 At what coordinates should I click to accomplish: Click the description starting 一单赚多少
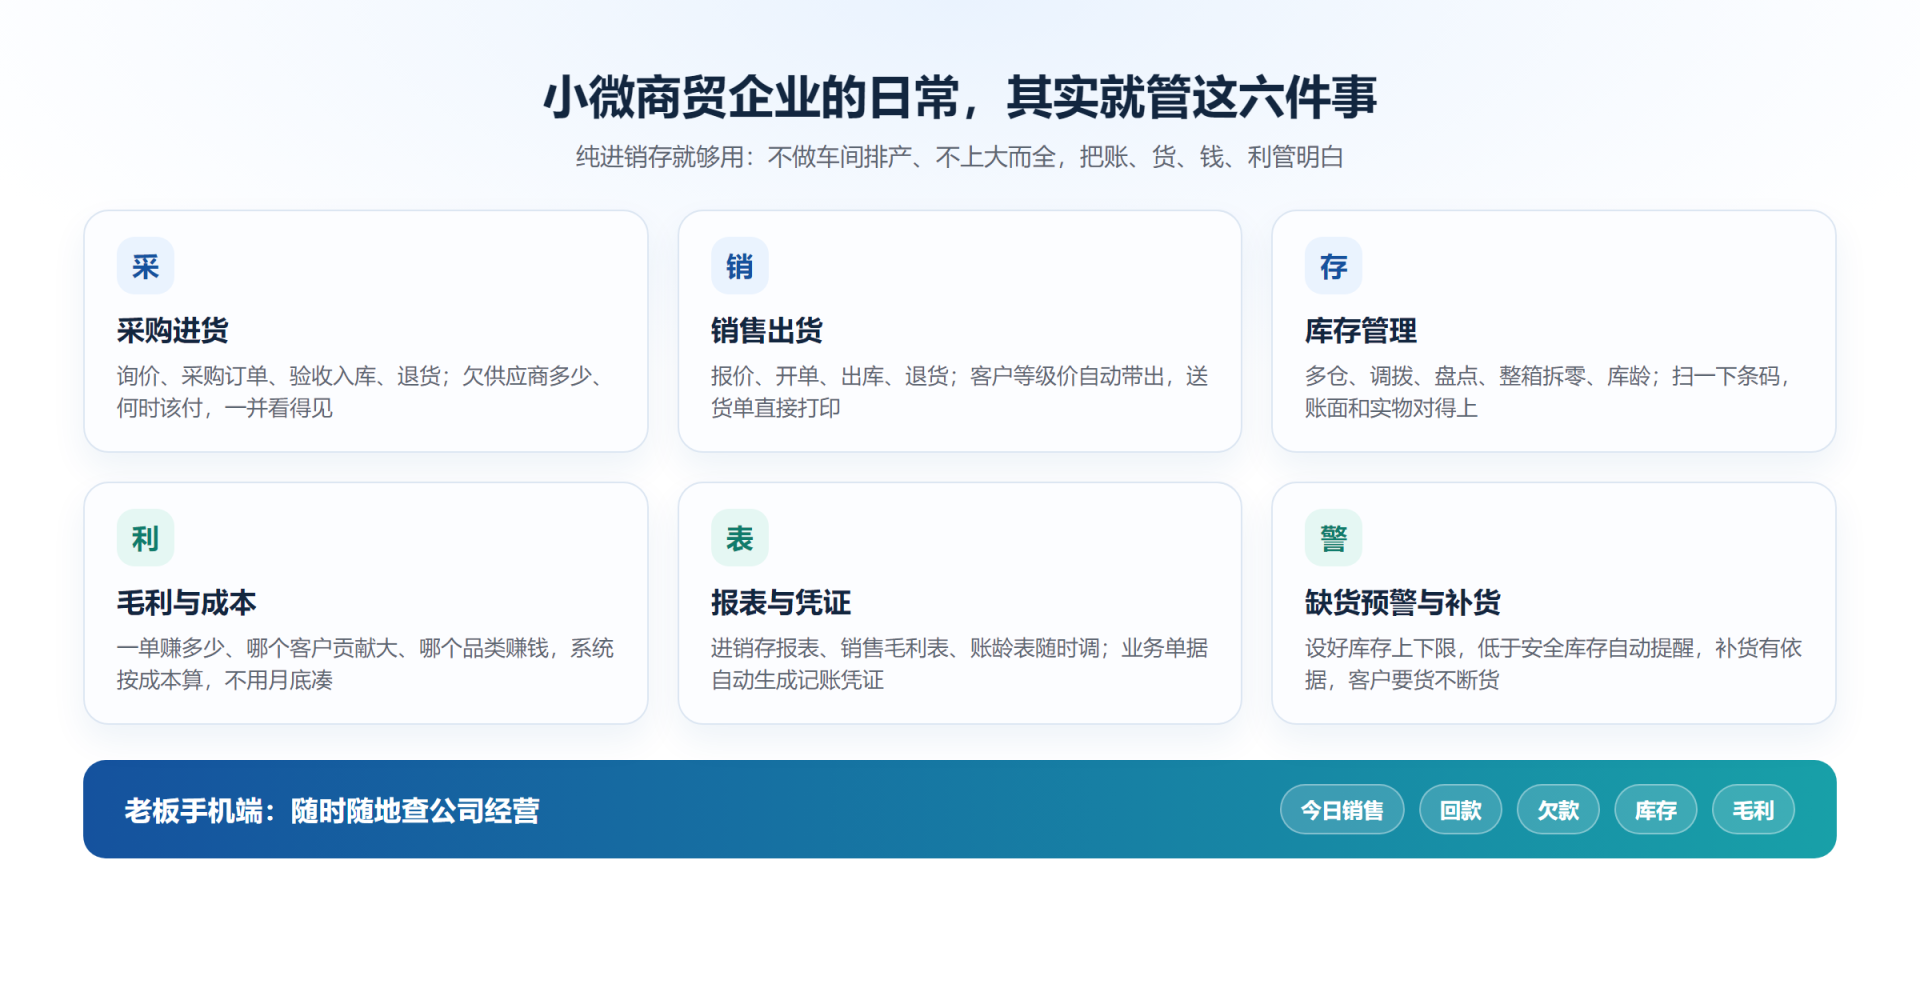[x=366, y=664]
